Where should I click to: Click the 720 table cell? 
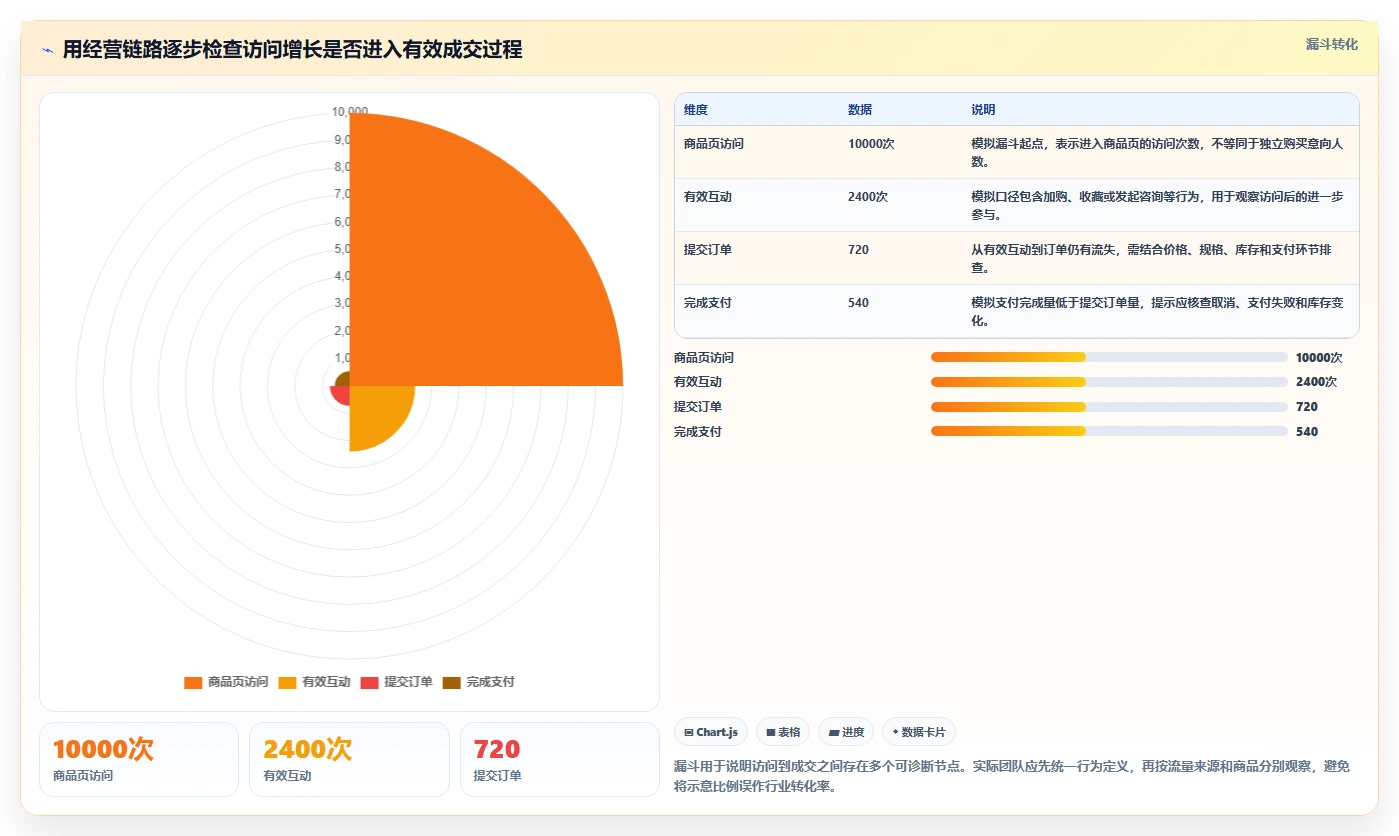coord(858,250)
